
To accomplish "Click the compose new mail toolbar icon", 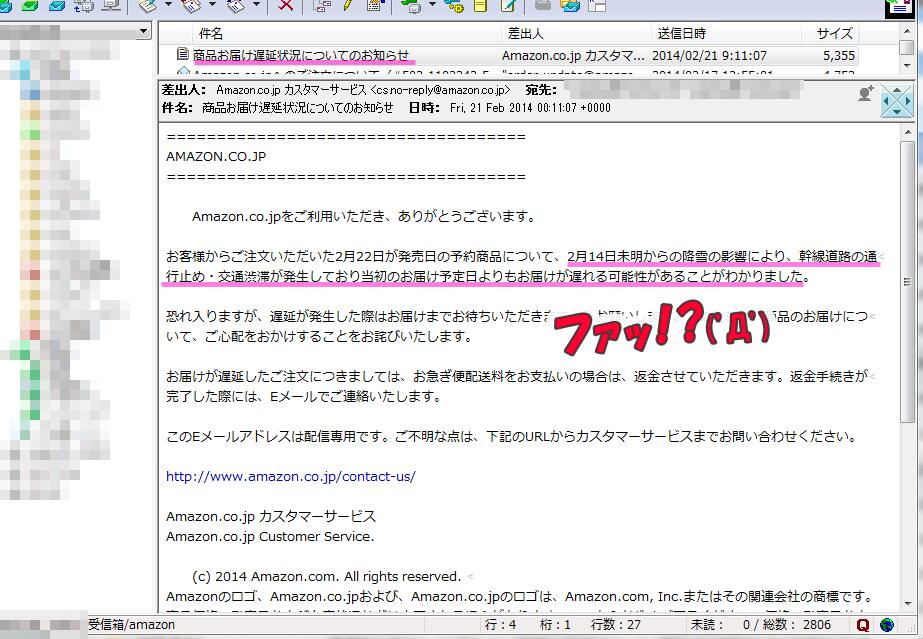I will tap(148, 5).
